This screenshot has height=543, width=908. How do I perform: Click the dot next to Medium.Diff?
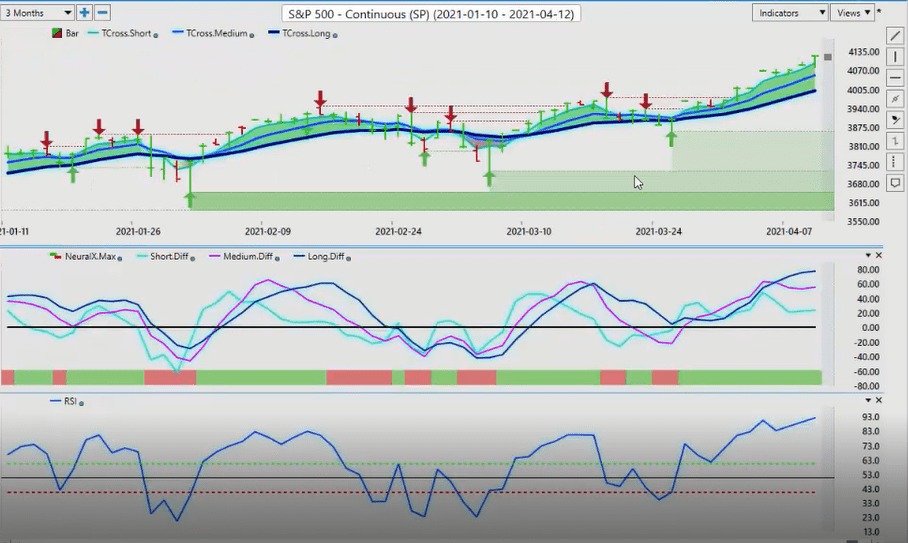coord(277,258)
